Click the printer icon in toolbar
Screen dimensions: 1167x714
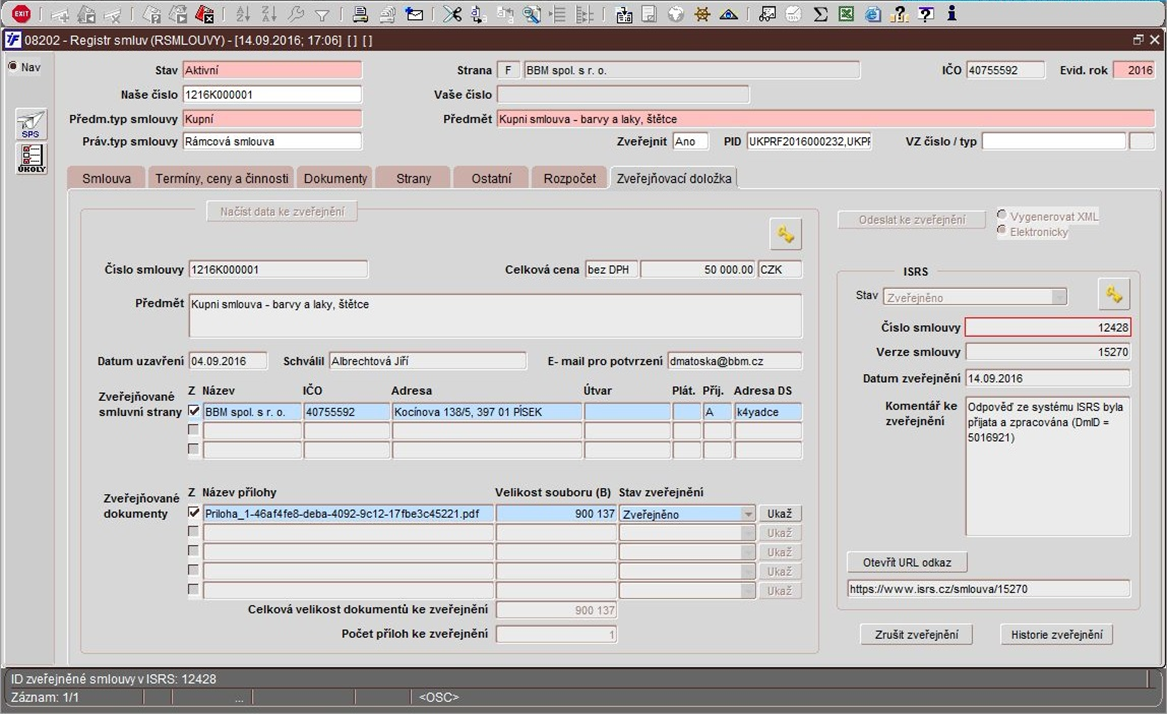pos(360,13)
